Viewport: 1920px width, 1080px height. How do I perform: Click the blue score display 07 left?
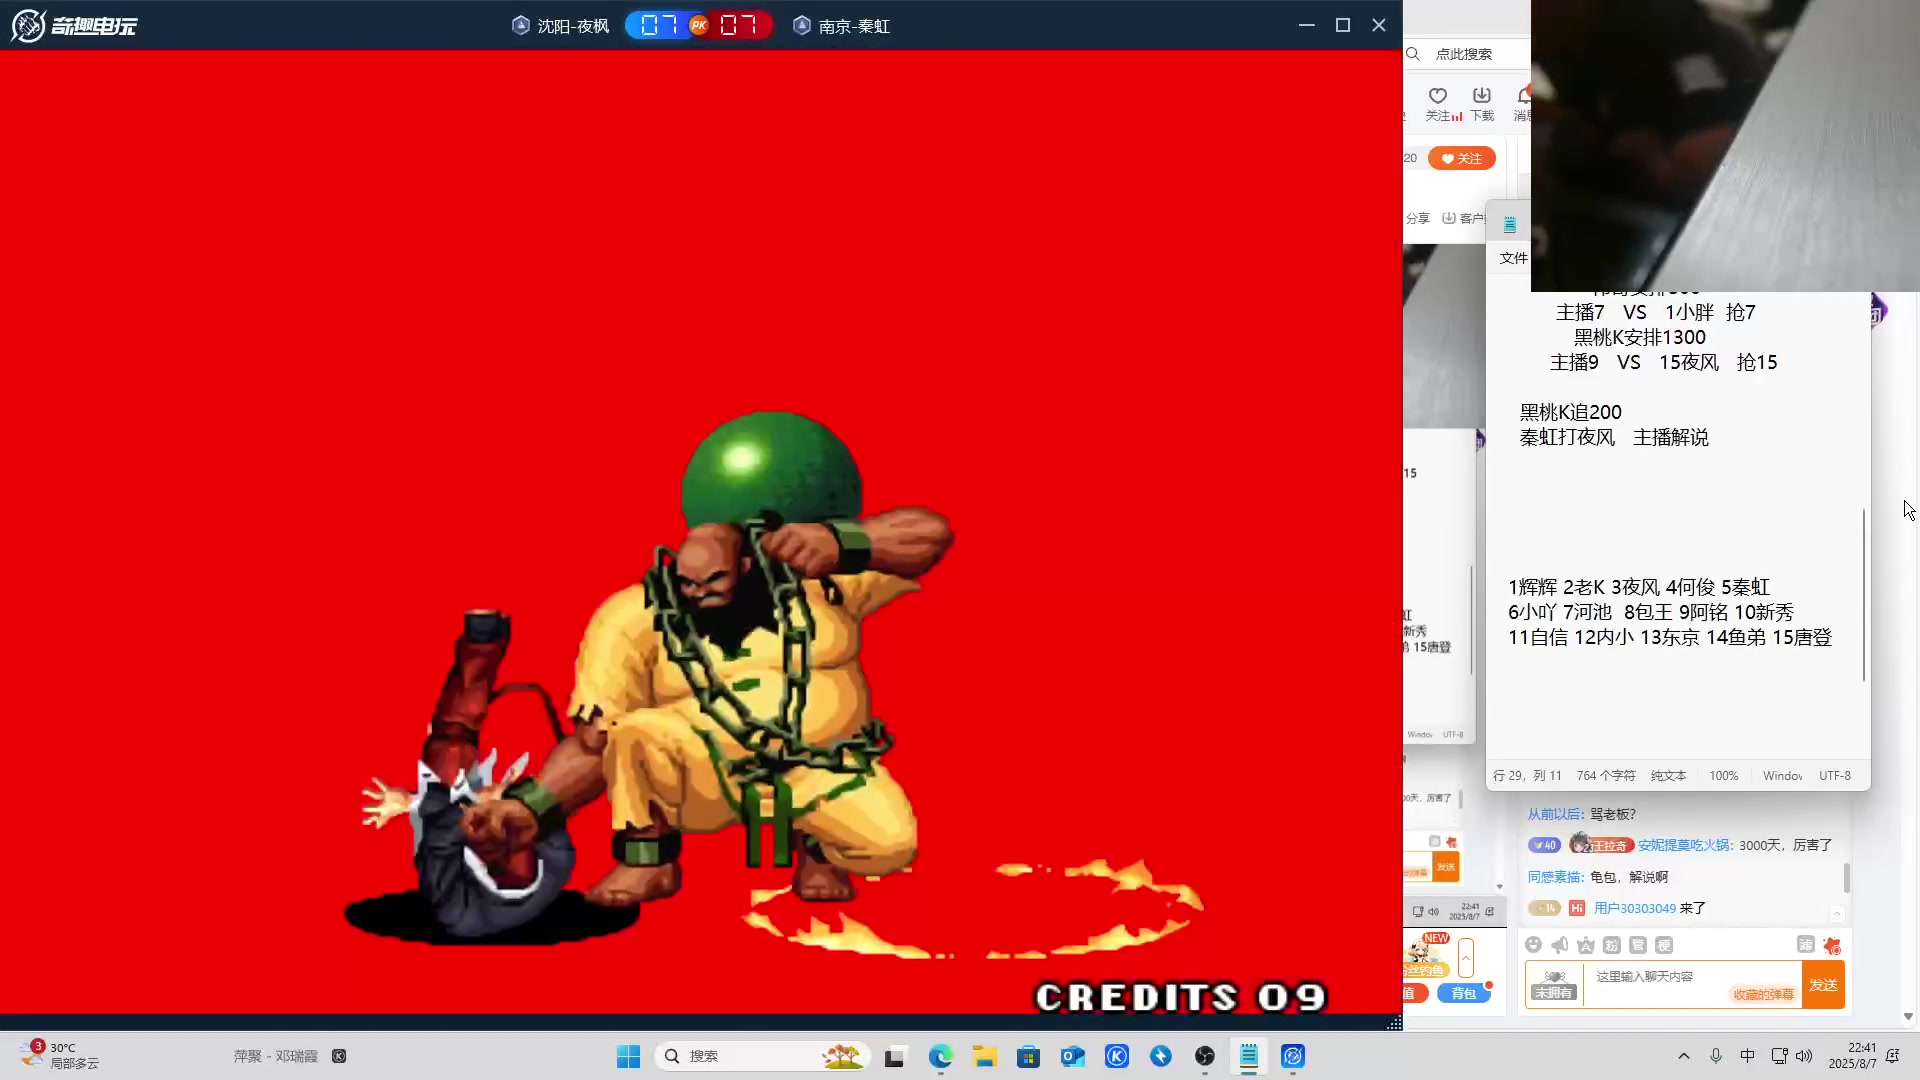(x=658, y=25)
